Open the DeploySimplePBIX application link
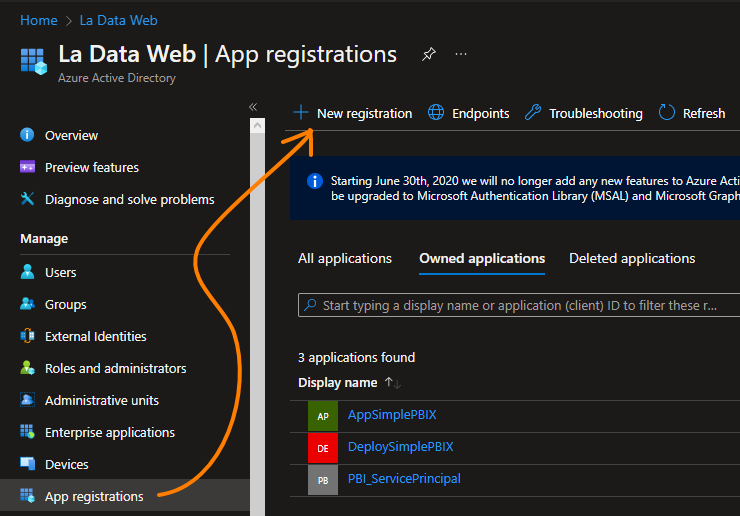 400,447
